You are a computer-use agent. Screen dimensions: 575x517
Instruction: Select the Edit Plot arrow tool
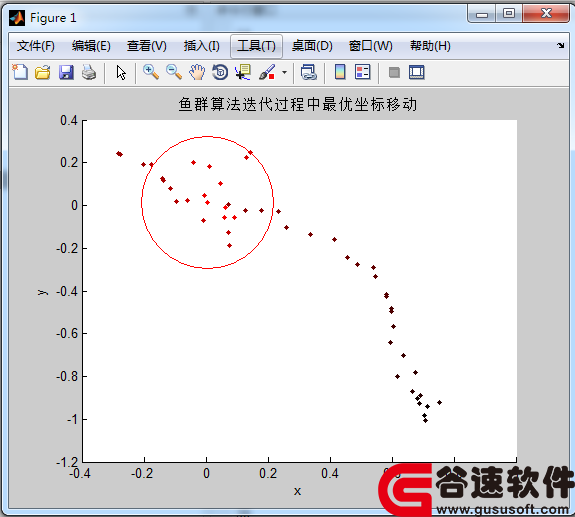[121, 72]
